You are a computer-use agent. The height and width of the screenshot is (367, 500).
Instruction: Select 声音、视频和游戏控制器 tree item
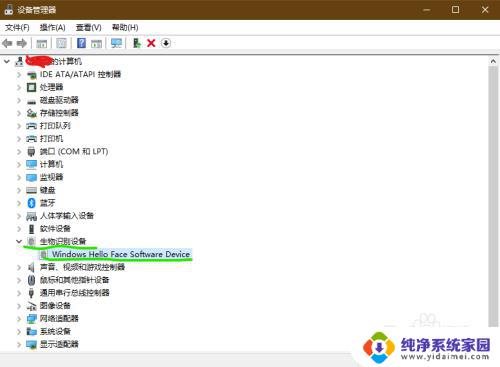pyautogui.click(x=82, y=267)
